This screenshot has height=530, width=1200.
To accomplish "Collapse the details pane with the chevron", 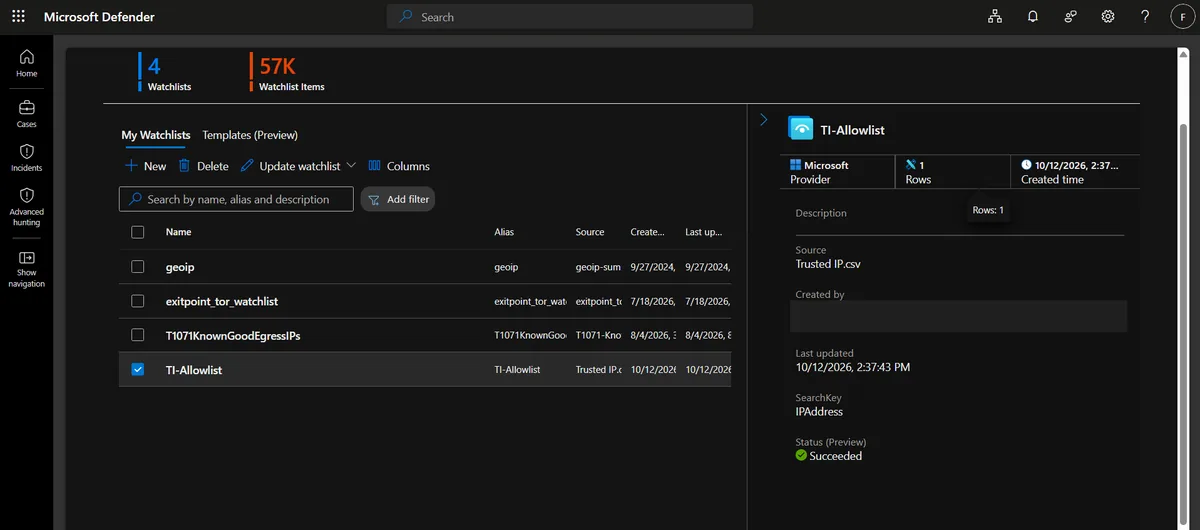I will [x=764, y=119].
